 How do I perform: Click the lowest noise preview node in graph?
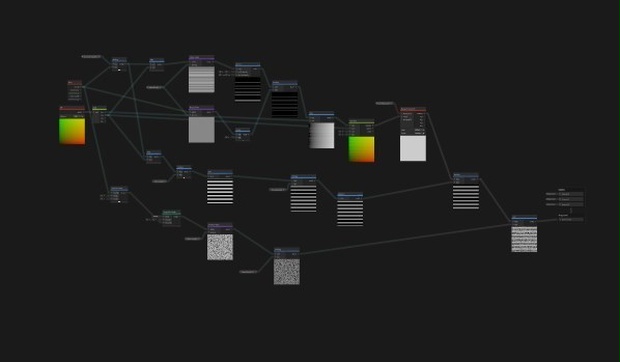pyautogui.click(x=287, y=272)
